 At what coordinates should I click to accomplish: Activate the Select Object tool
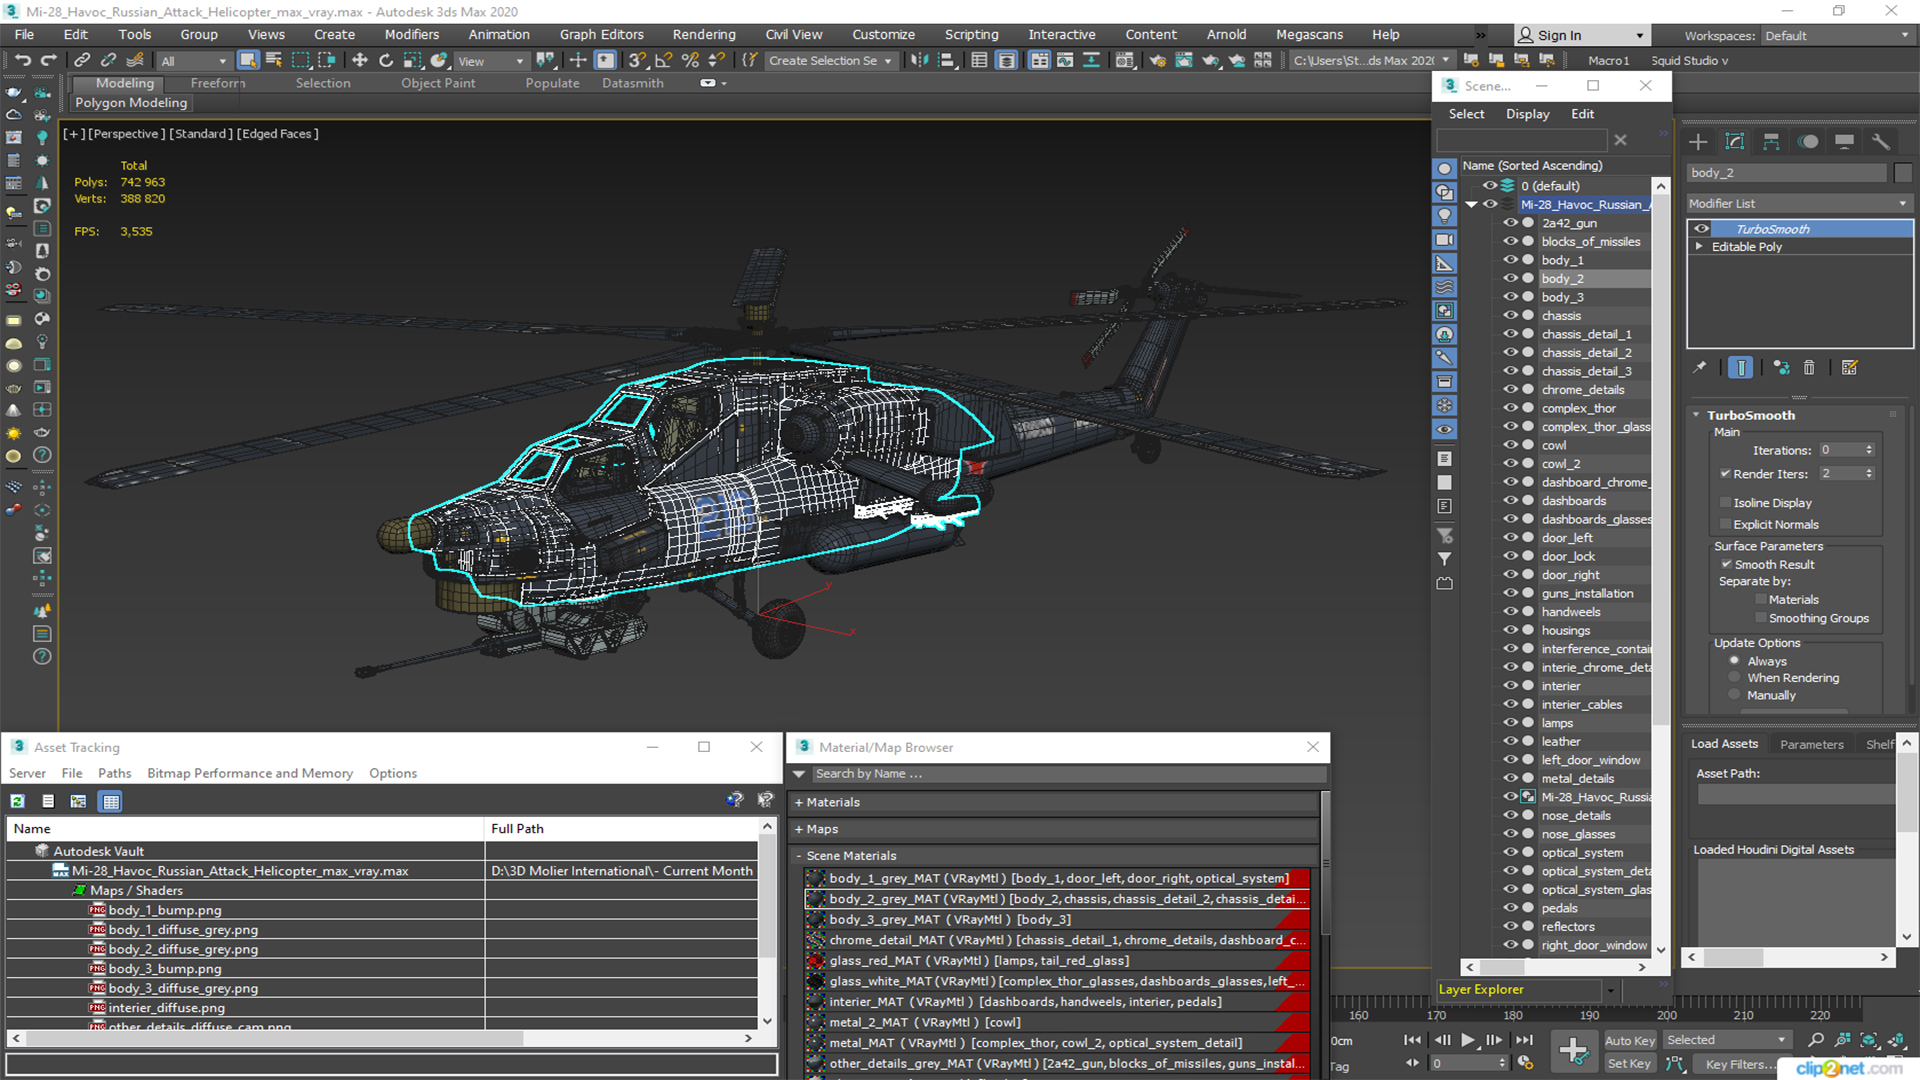[248, 60]
